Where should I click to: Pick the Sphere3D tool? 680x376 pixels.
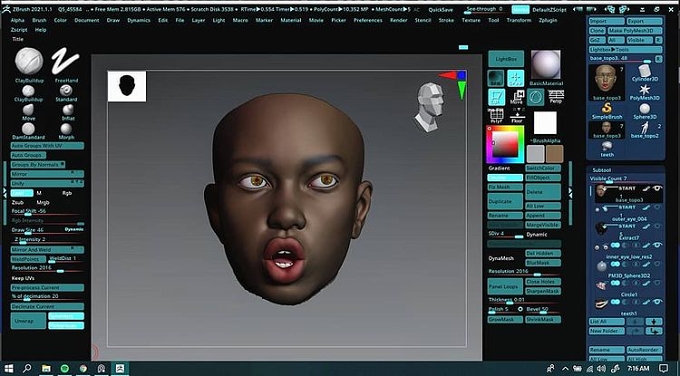644,110
